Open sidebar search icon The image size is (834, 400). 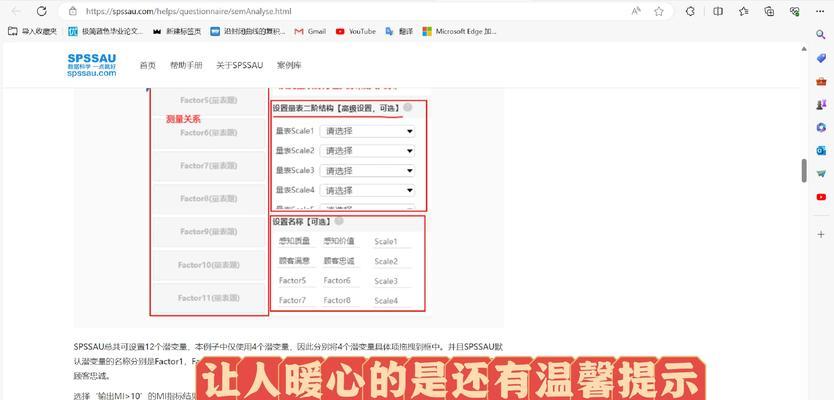821,34
